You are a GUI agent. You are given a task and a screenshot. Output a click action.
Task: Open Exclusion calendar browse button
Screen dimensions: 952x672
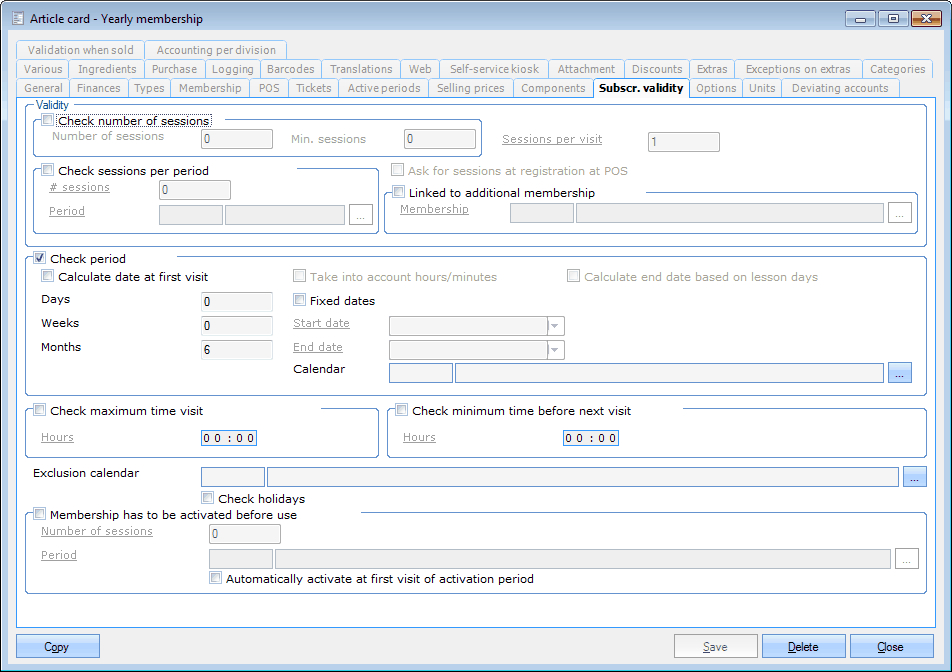coord(914,477)
